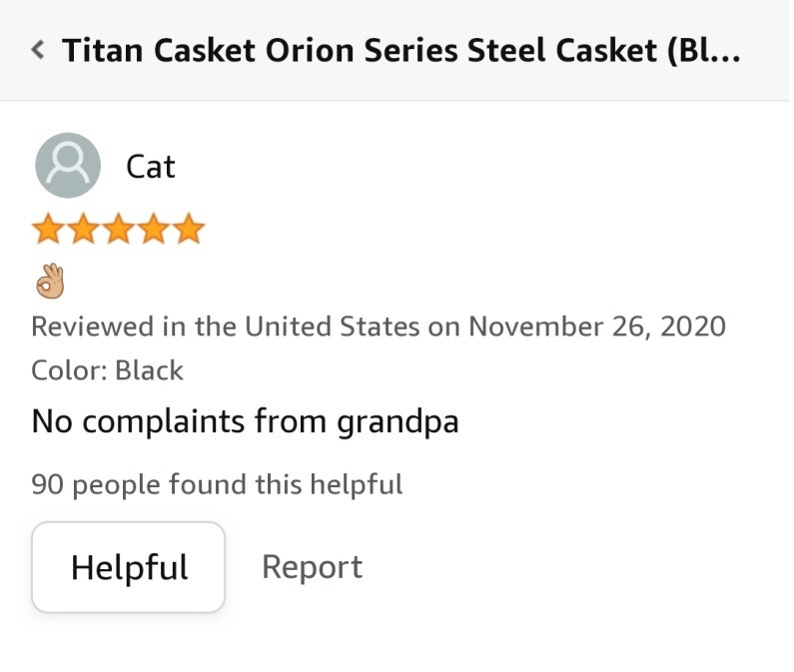Viewport: 794px width, 672px height.
Task: Go back using the header chevron
Action: [38, 50]
